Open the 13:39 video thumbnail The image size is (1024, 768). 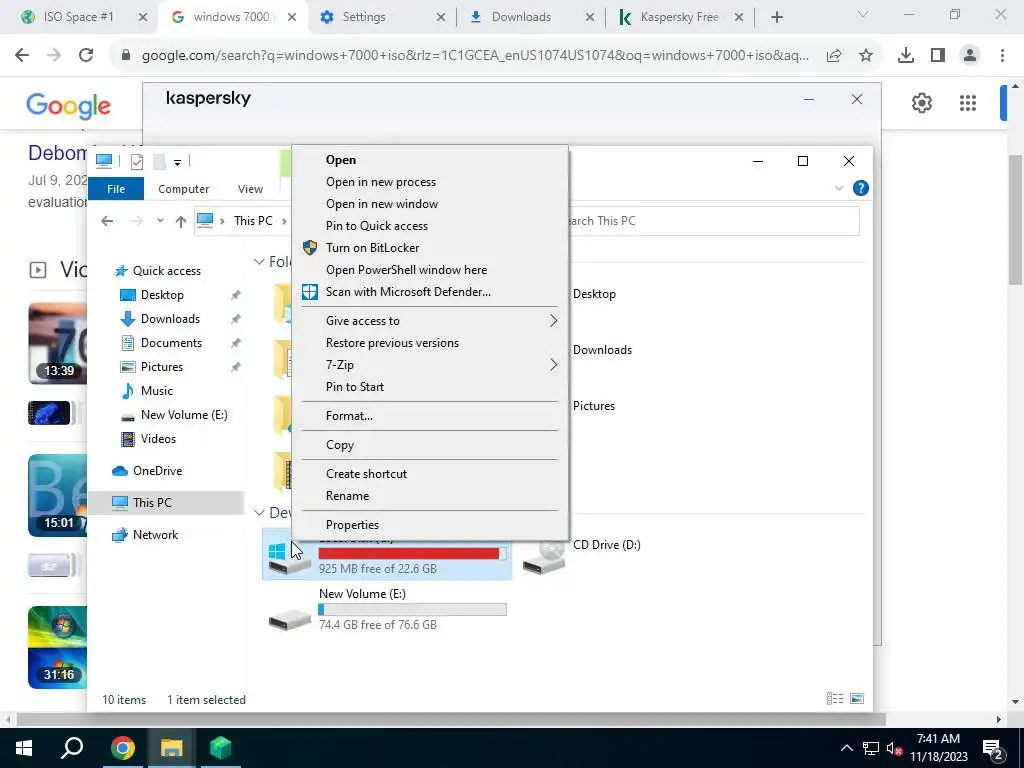pyautogui.click(x=57, y=344)
